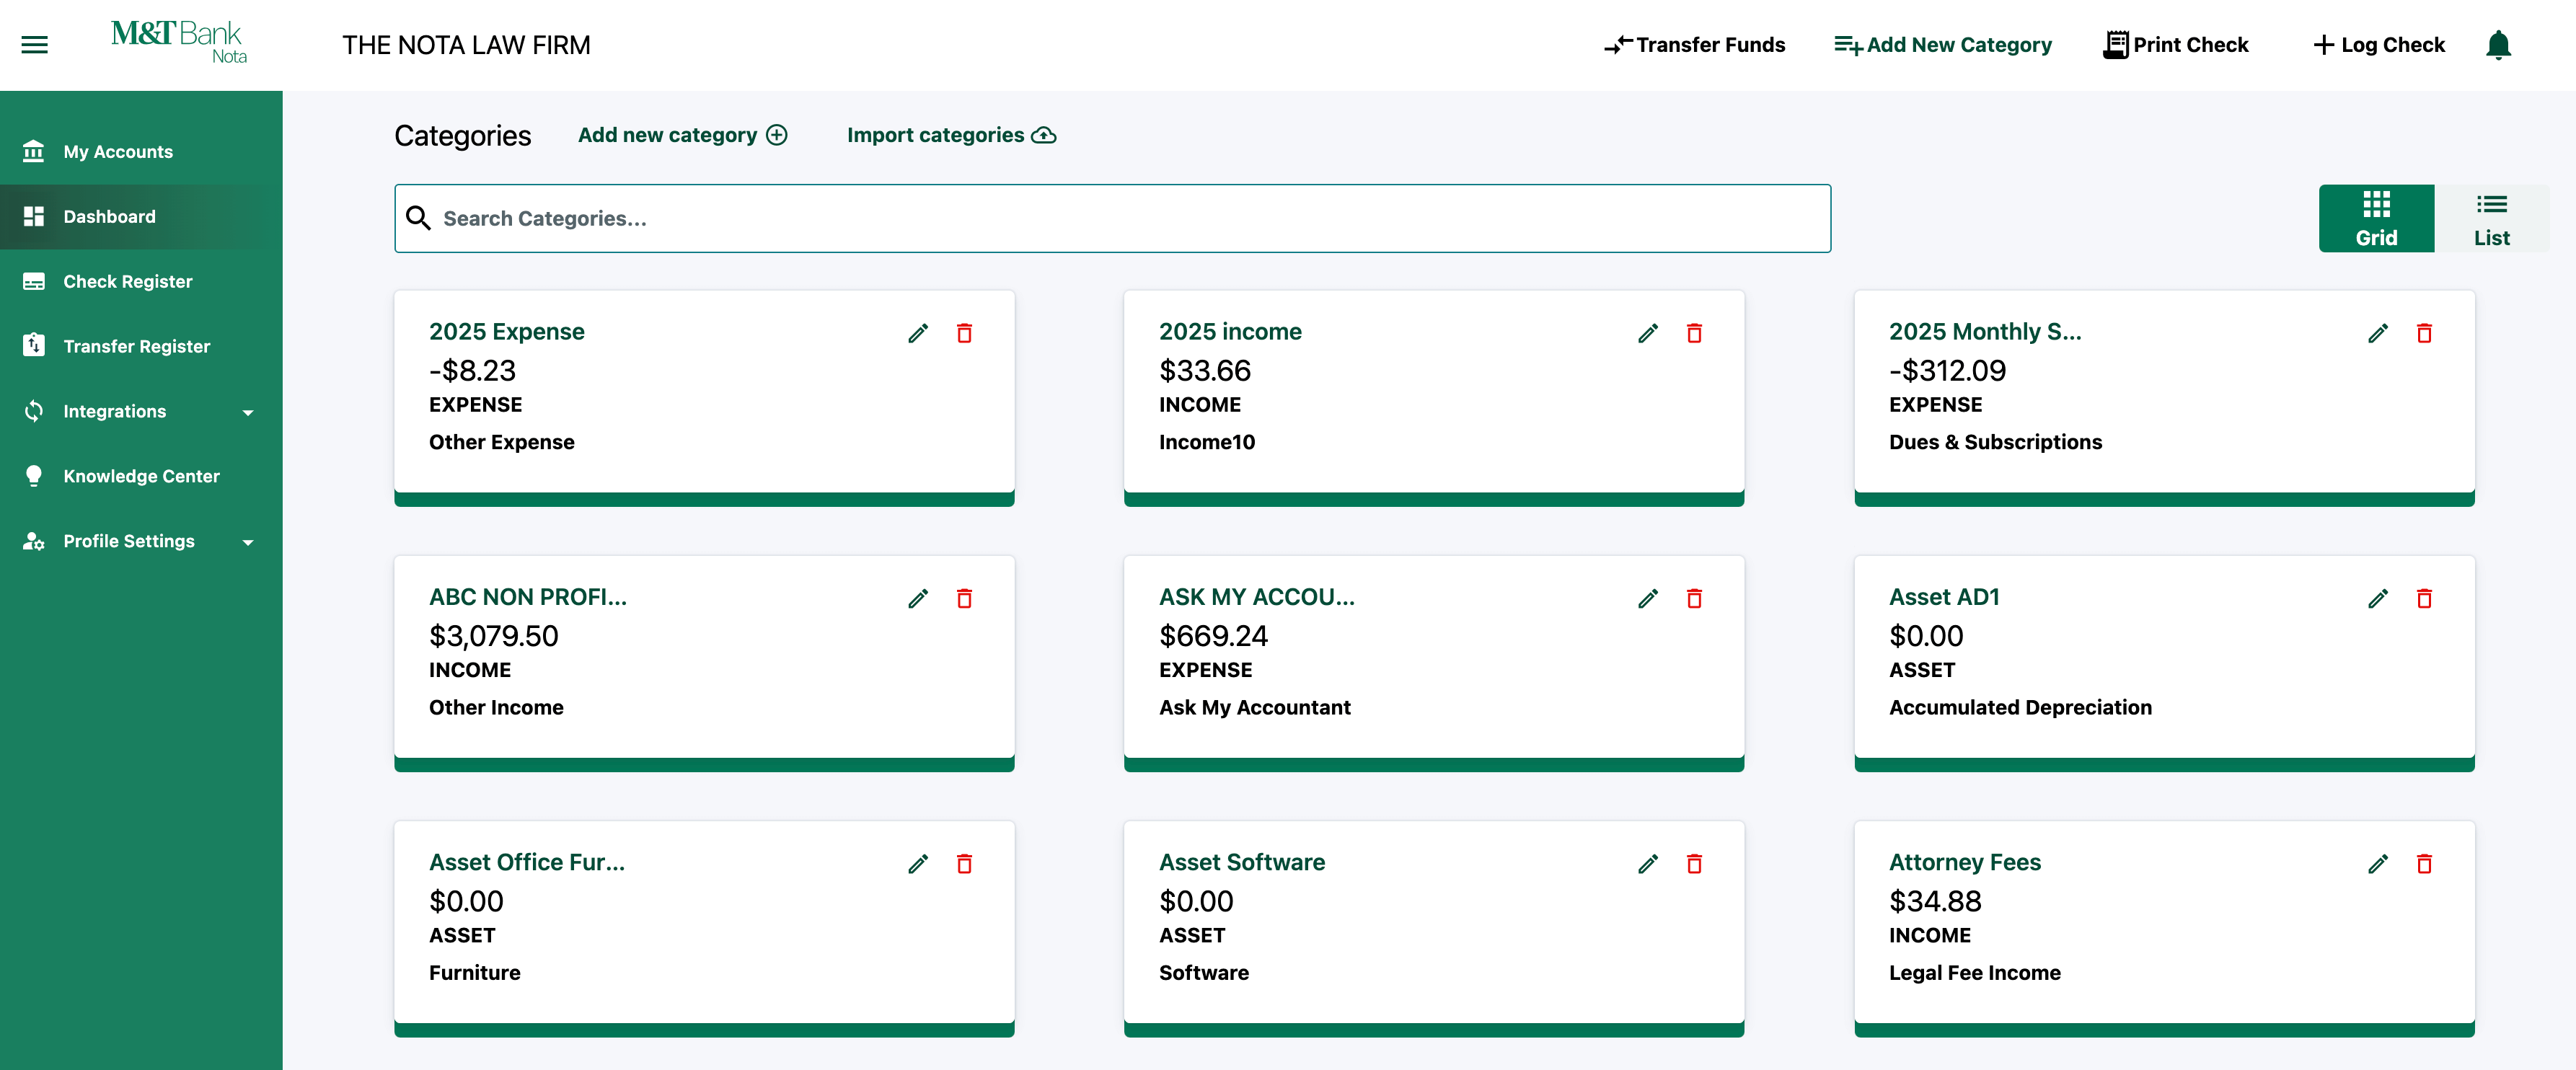Open the Dashboard page
2576x1070 pixels.
click(141, 217)
